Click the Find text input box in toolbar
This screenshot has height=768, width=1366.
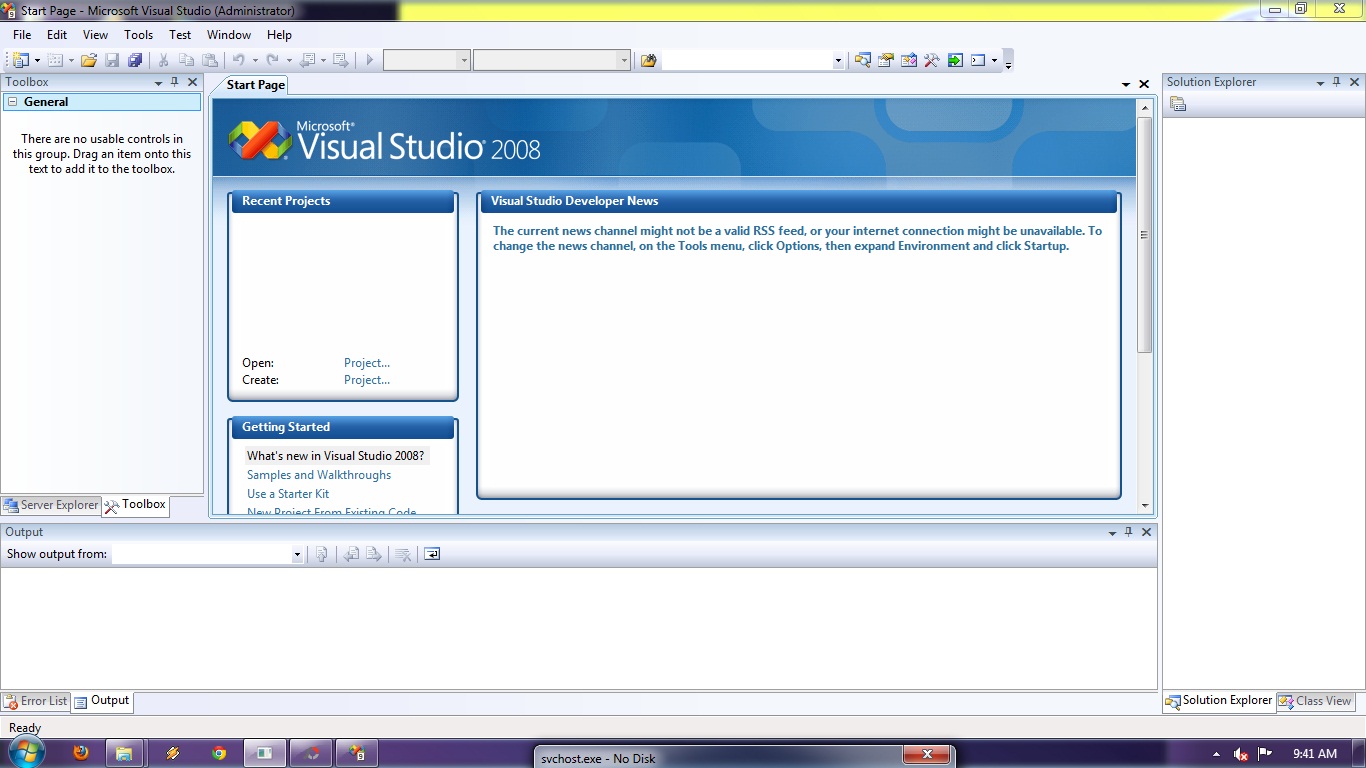(747, 60)
